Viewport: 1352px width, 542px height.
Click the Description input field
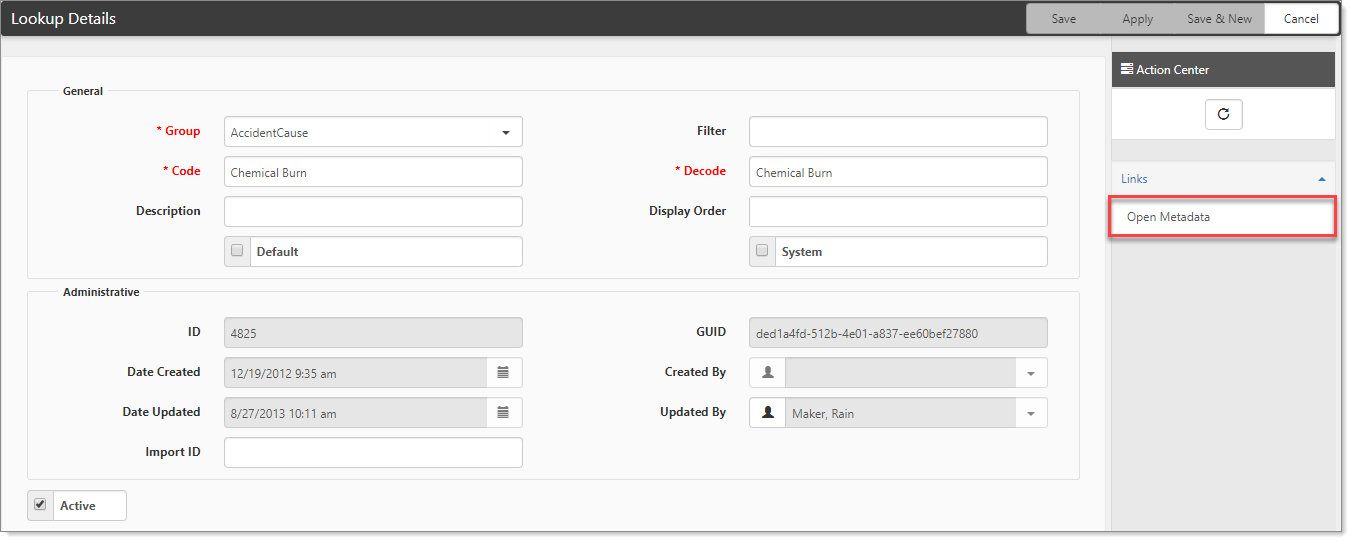373,212
